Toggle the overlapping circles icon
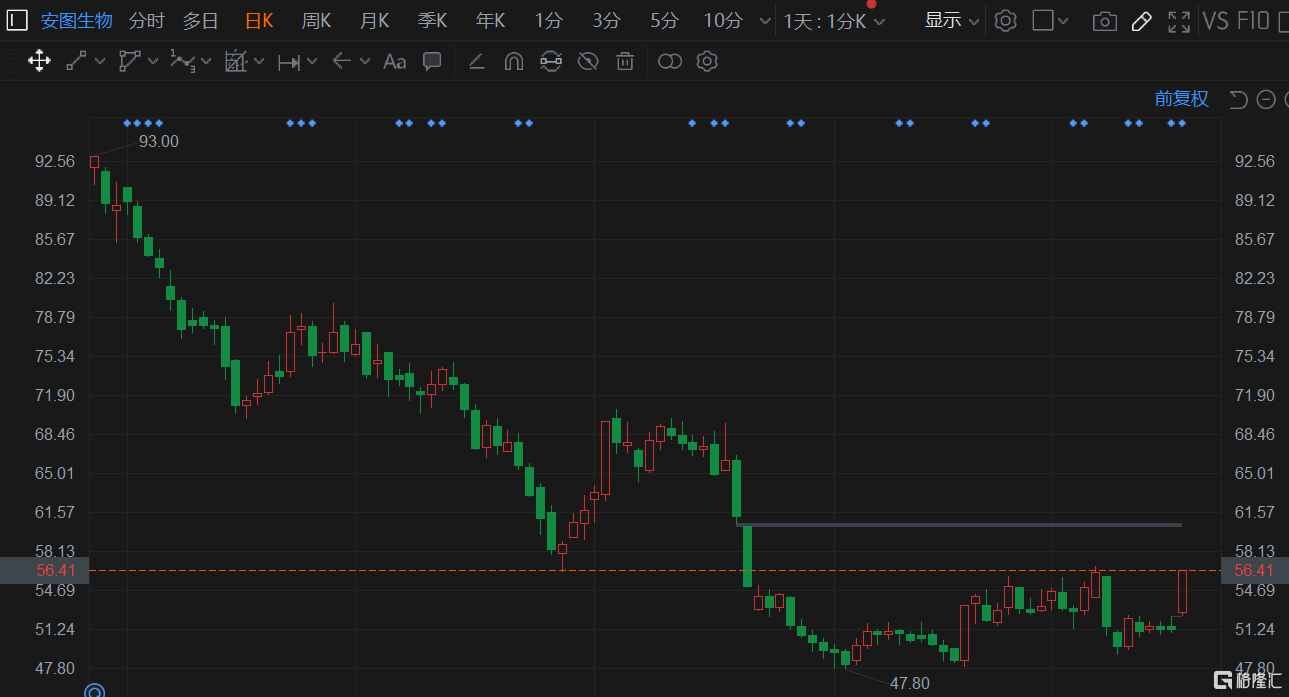The image size is (1289, 697). (x=670, y=62)
